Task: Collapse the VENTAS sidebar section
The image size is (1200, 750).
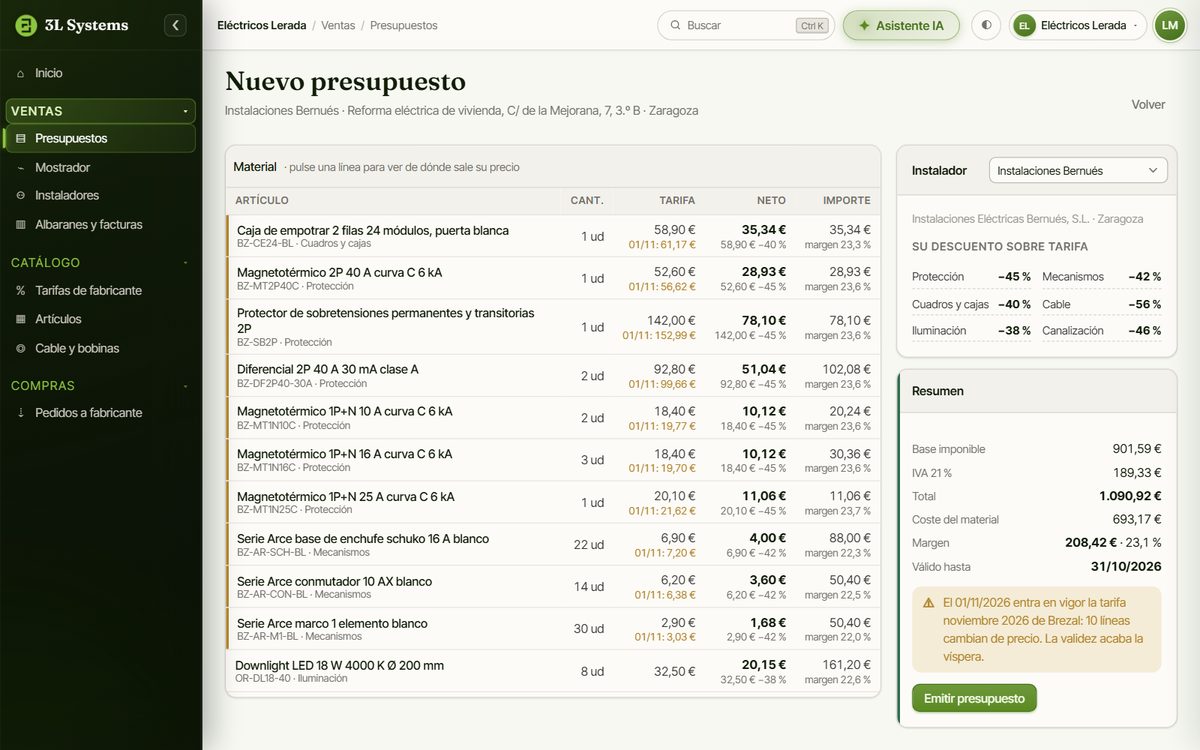Action: (x=100, y=111)
